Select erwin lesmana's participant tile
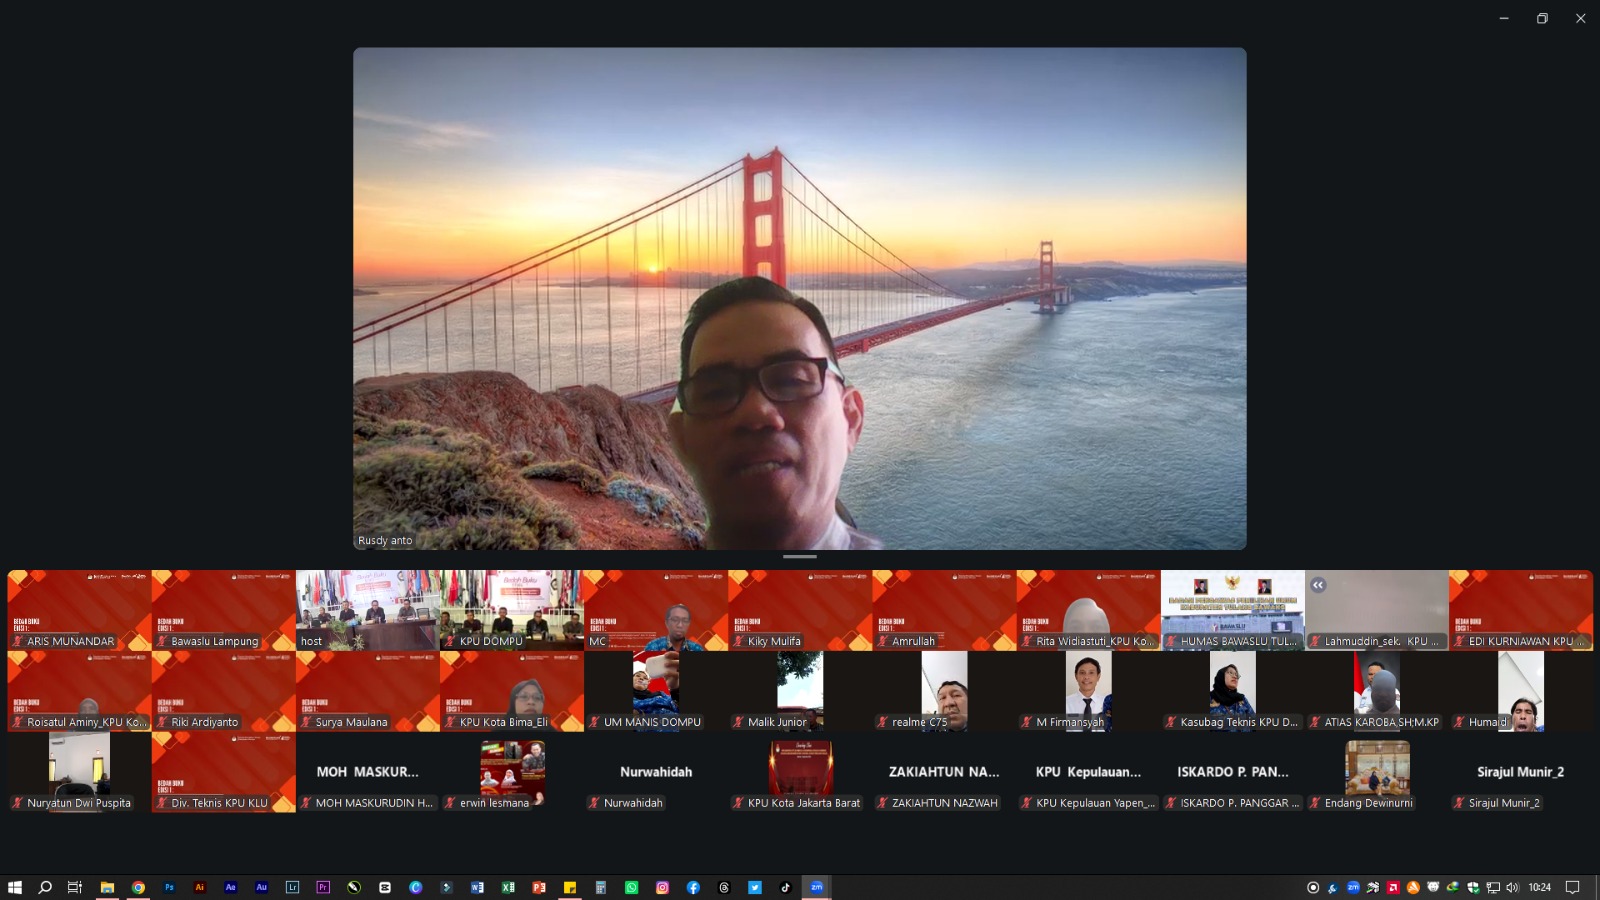 512,772
